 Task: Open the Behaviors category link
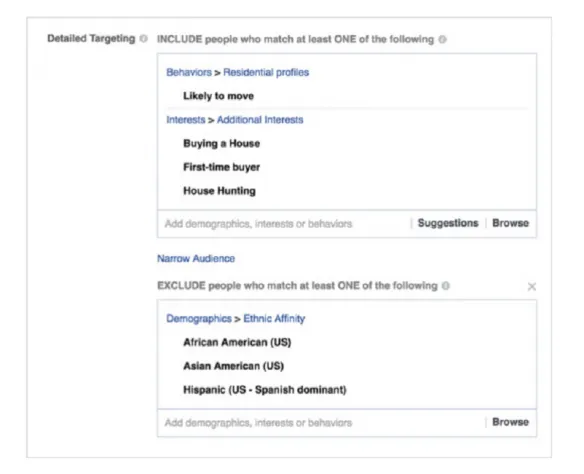189,72
